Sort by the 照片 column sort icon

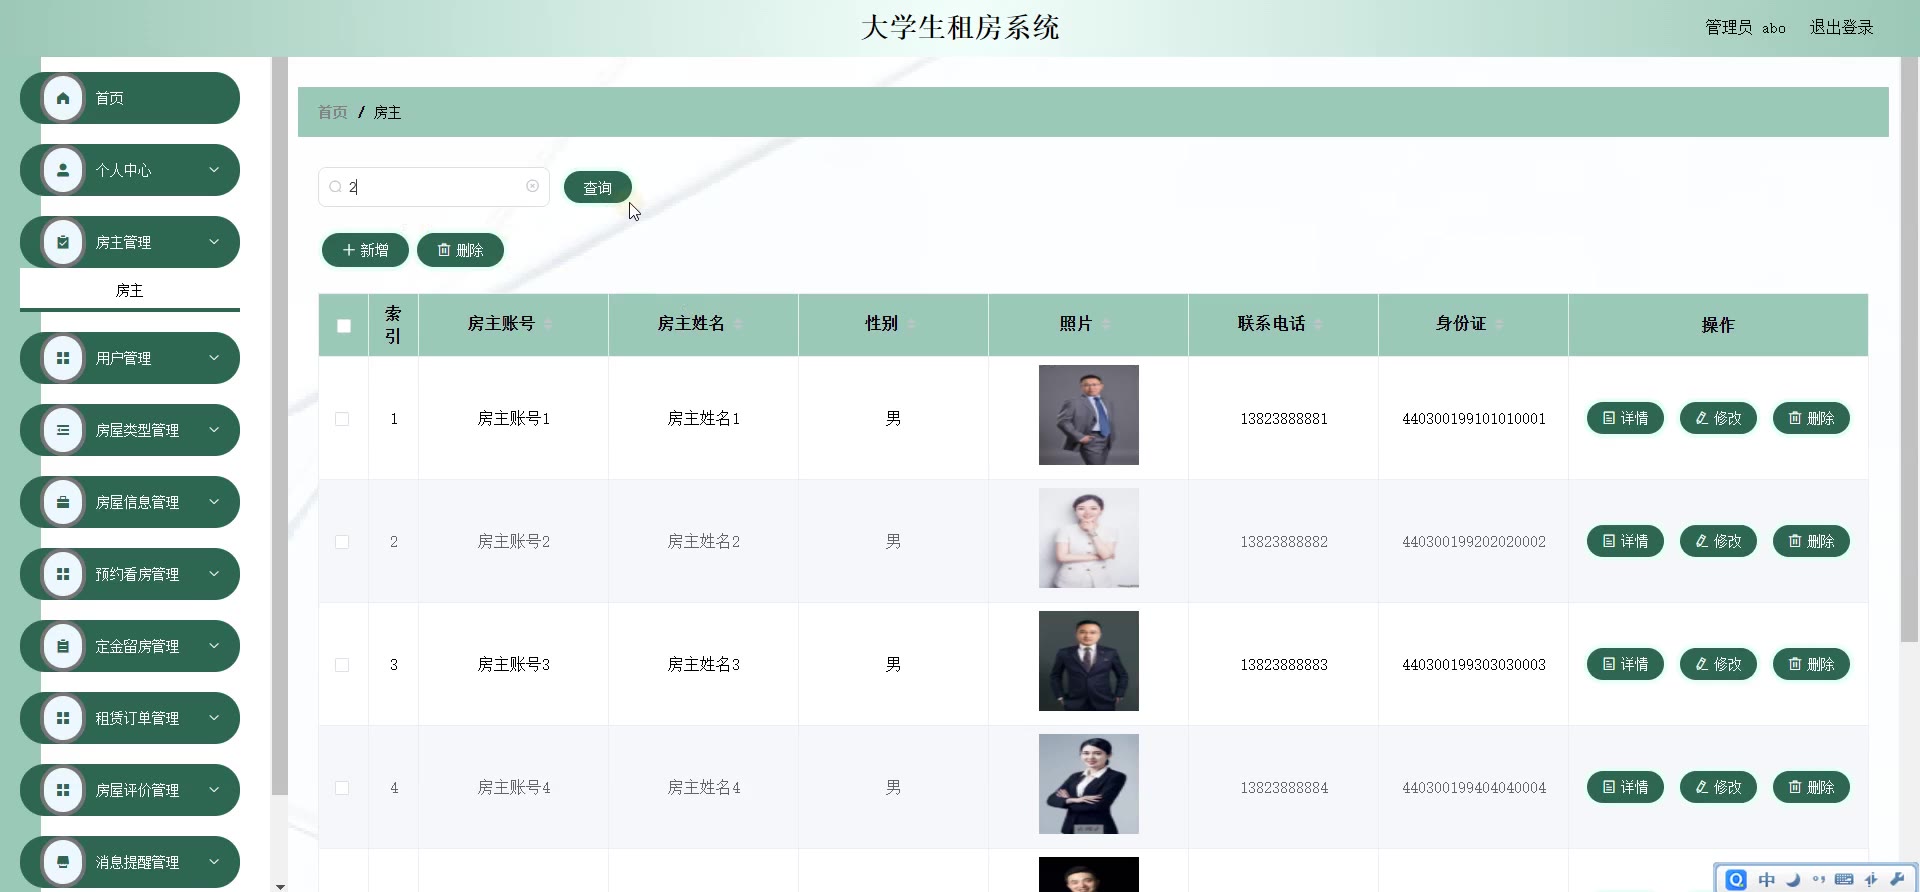(x=1105, y=324)
